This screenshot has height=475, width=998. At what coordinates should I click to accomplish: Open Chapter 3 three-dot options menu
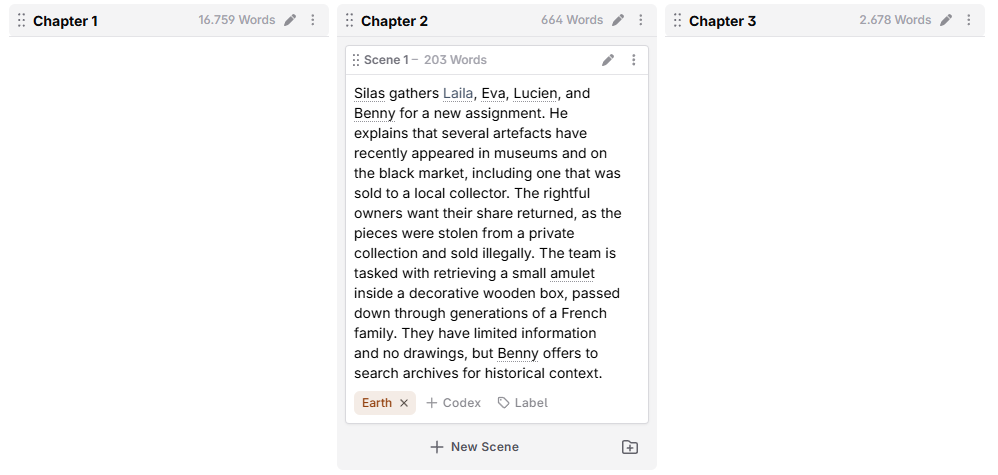coord(969,20)
